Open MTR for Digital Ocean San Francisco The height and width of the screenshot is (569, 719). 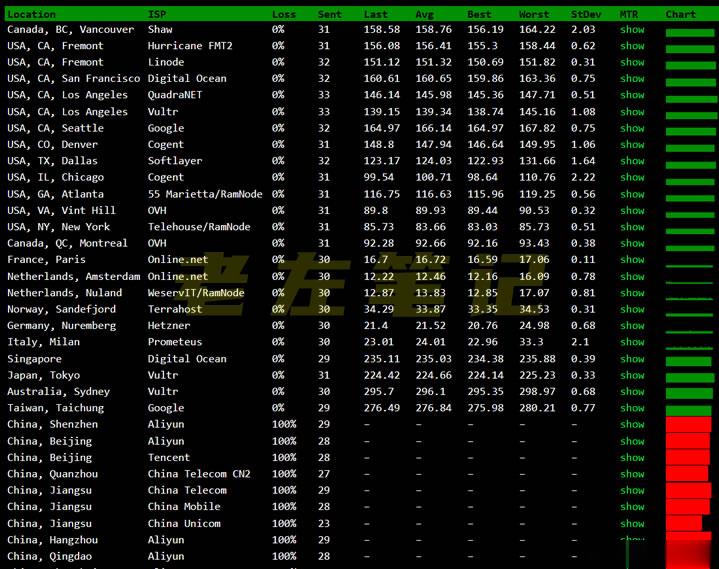[632, 79]
